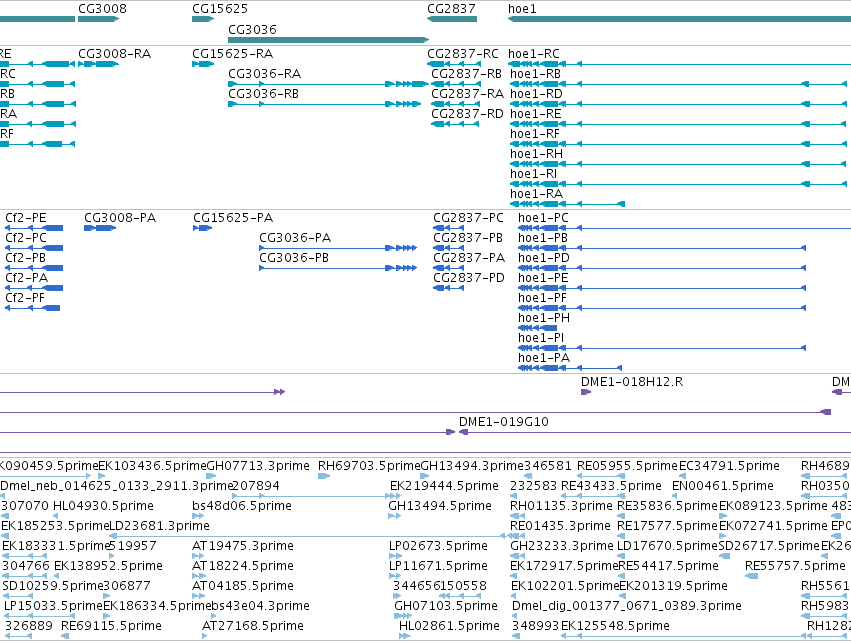851x641 pixels.
Task: Select EST AT19475.3prime
Action: point(243,547)
